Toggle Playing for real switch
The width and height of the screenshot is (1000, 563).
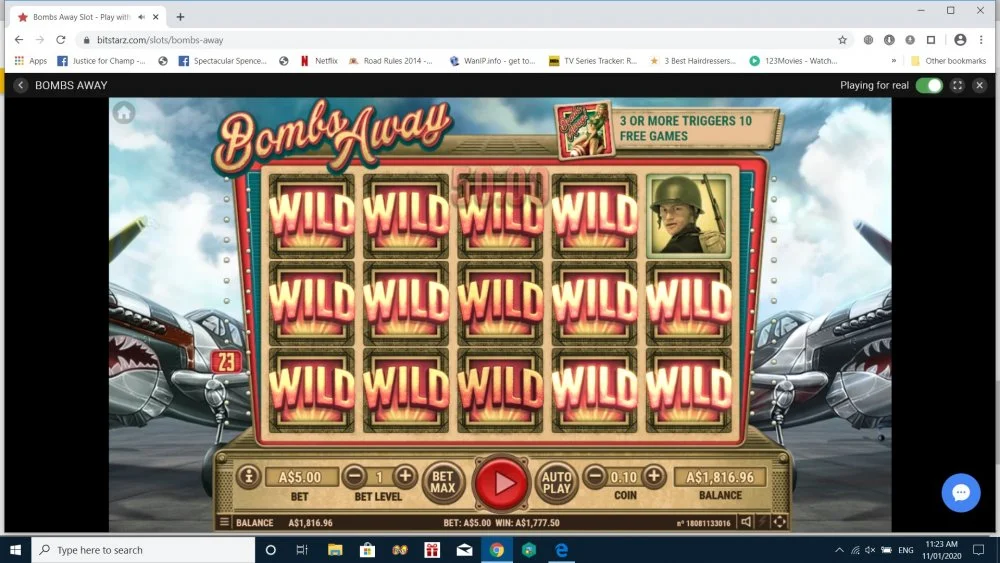point(929,85)
